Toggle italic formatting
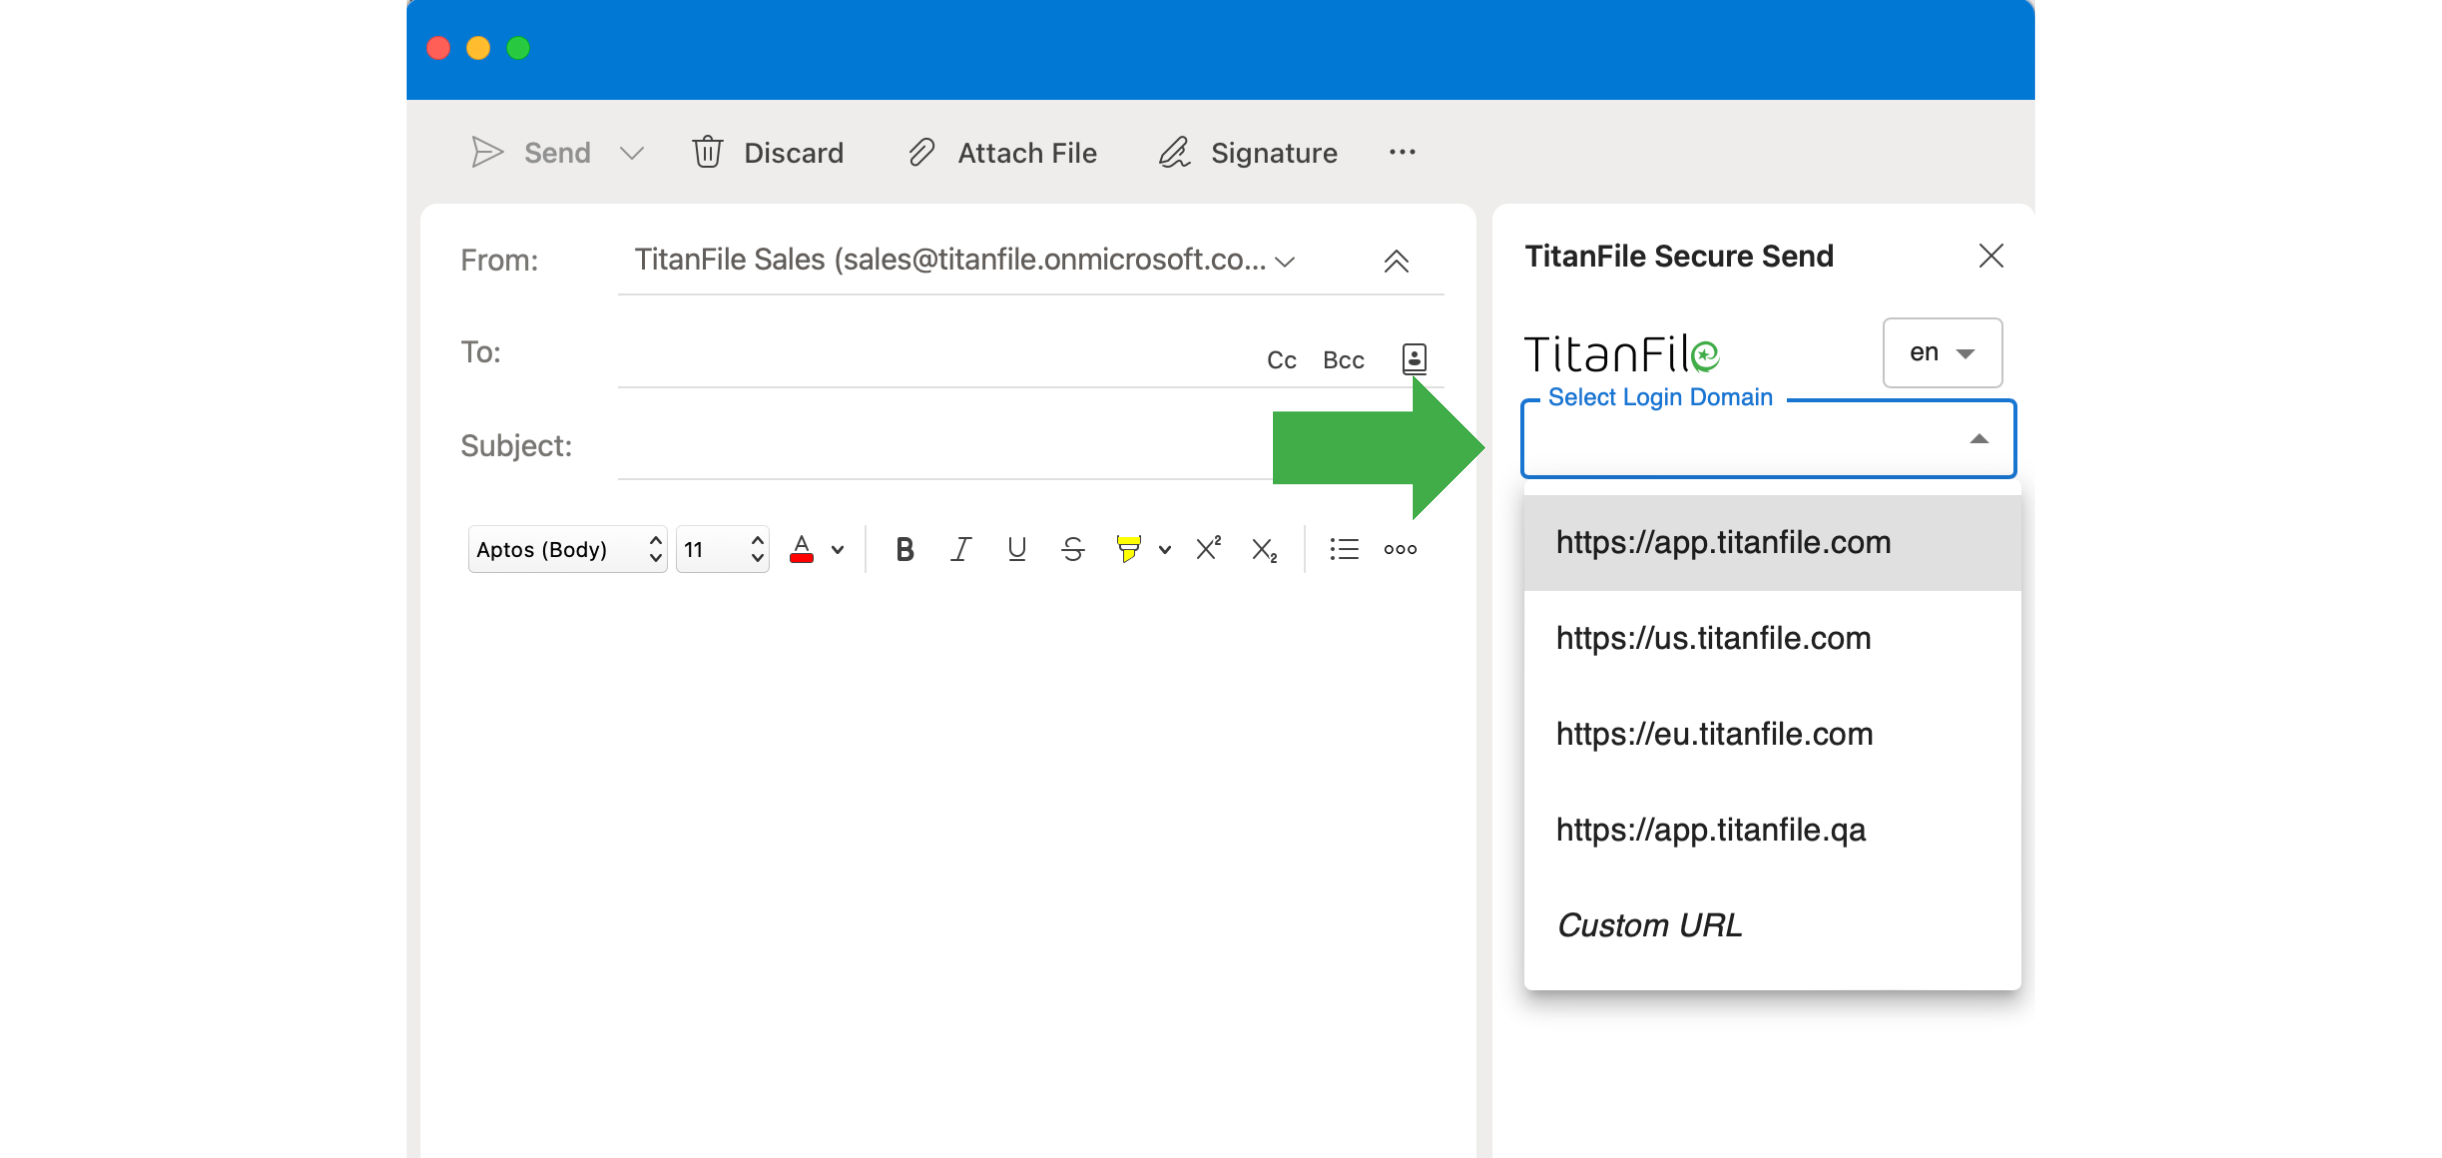The image size is (2442, 1158). [x=960, y=549]
